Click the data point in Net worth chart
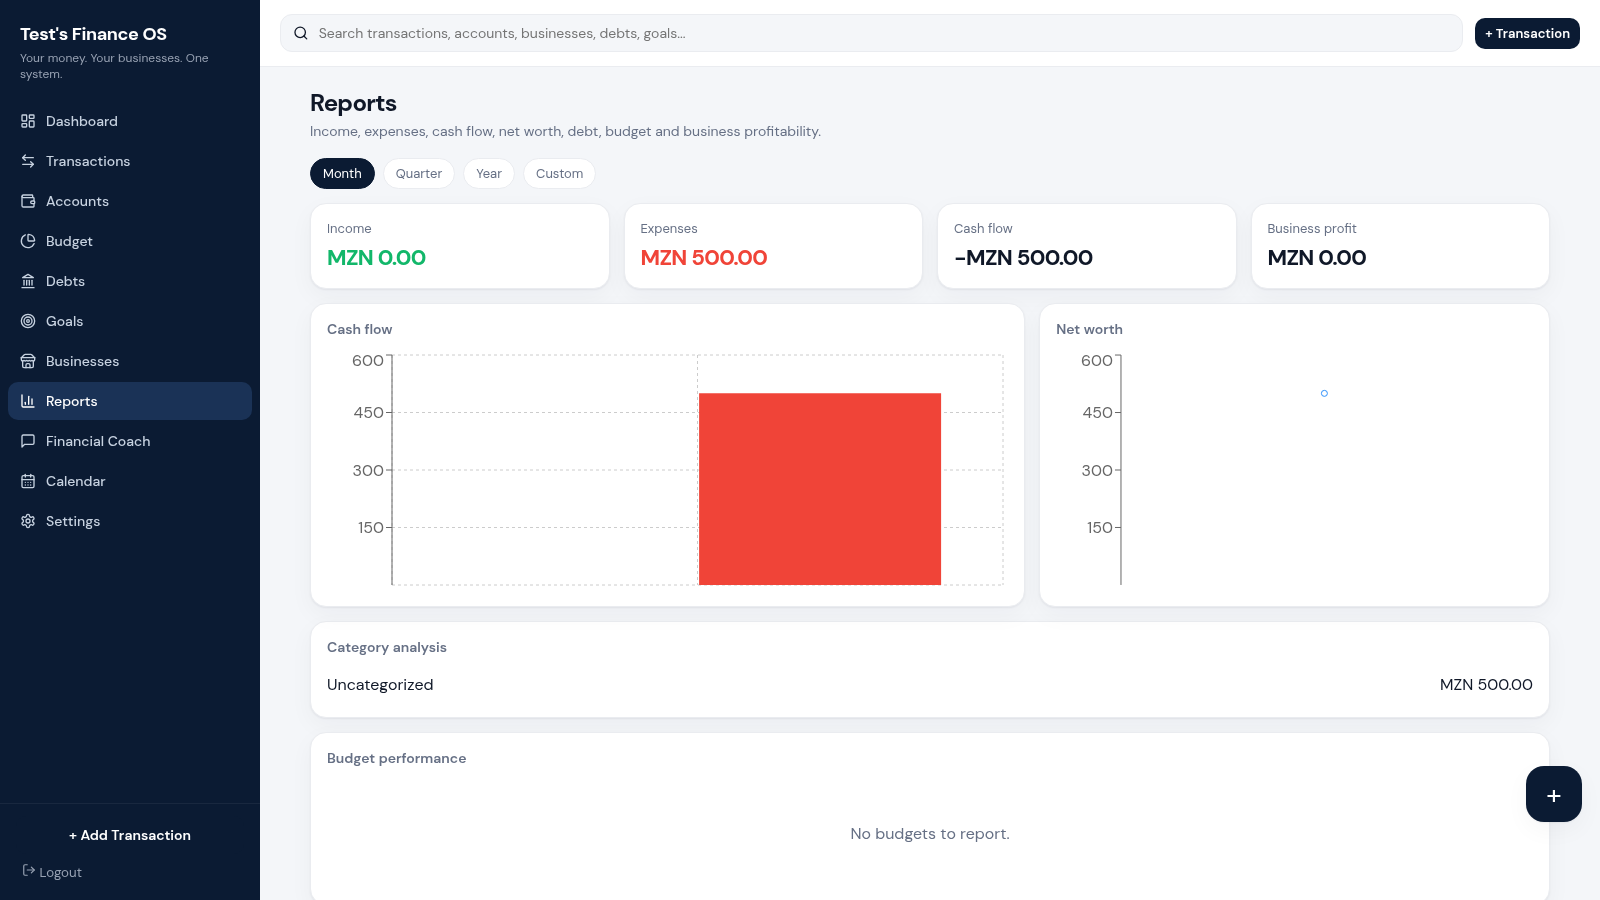 [x=1324, y=393]
